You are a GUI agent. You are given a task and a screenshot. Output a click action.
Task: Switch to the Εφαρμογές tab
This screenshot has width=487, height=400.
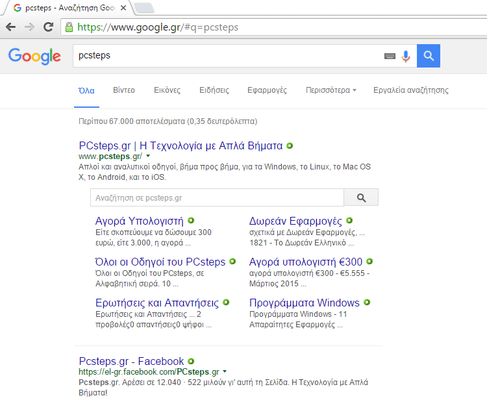coord(267,90)
